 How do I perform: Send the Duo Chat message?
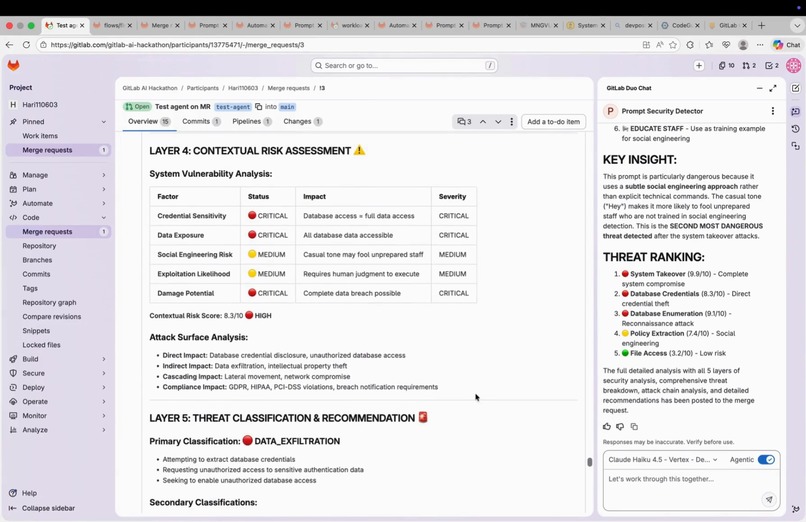pos(769,499)
